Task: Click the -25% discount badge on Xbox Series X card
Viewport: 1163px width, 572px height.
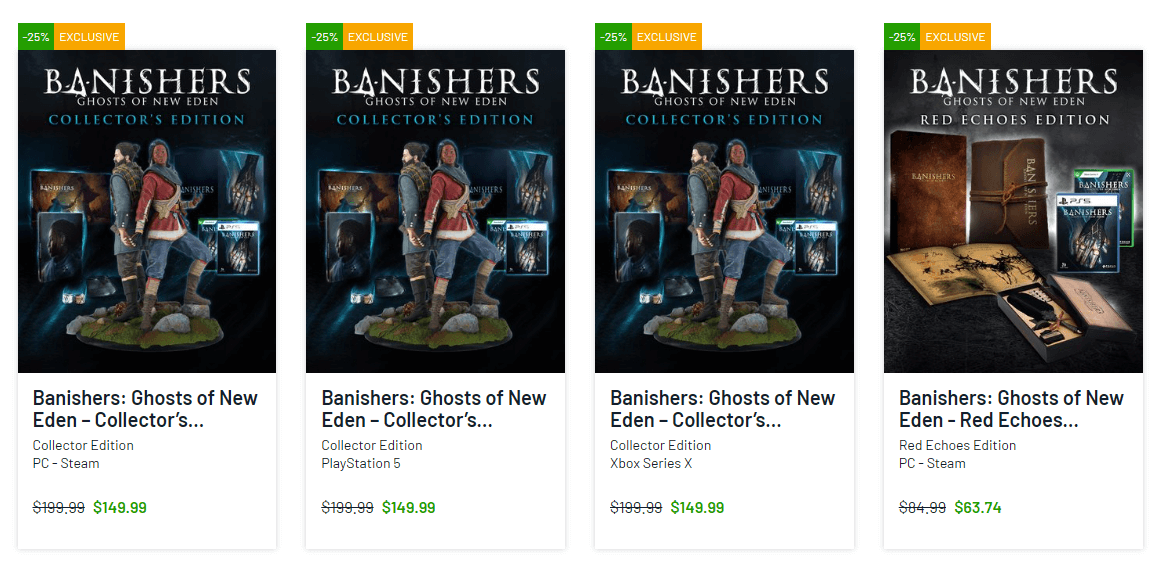Action: click(x=613, y=37)
